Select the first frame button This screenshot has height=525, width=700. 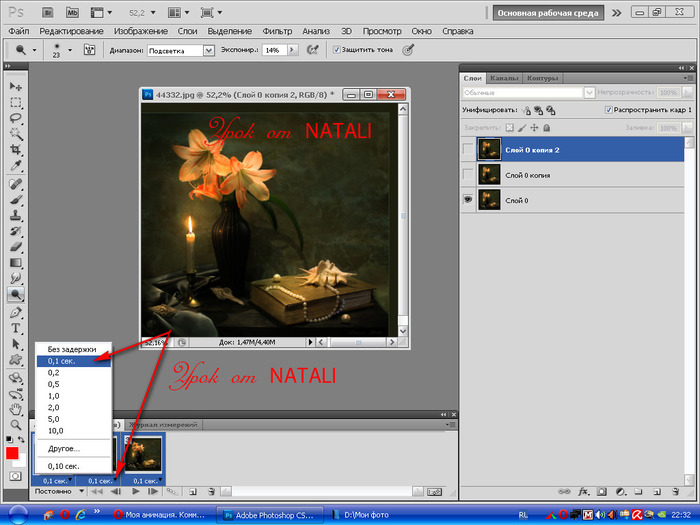pos(97,492)
